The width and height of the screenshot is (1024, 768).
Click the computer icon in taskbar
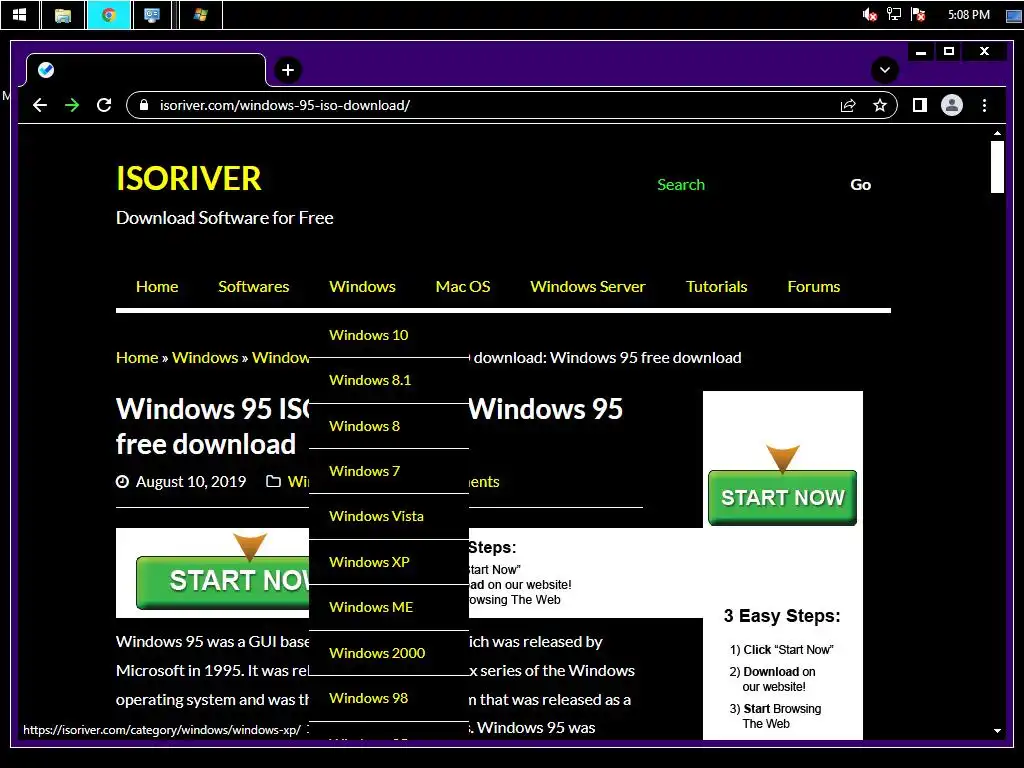[152, 14]
